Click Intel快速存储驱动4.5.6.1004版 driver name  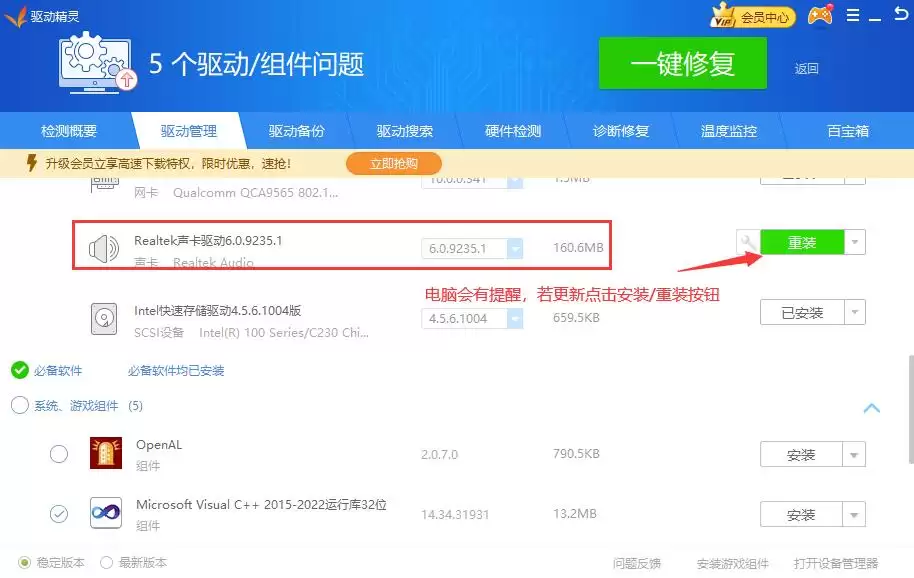pos(217,311)
